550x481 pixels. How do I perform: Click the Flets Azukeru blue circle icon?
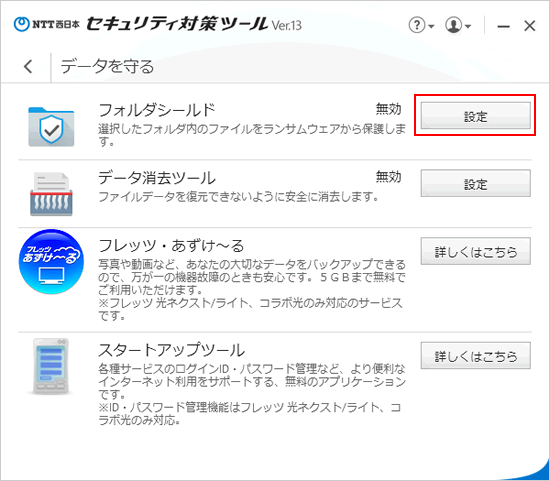51,261
